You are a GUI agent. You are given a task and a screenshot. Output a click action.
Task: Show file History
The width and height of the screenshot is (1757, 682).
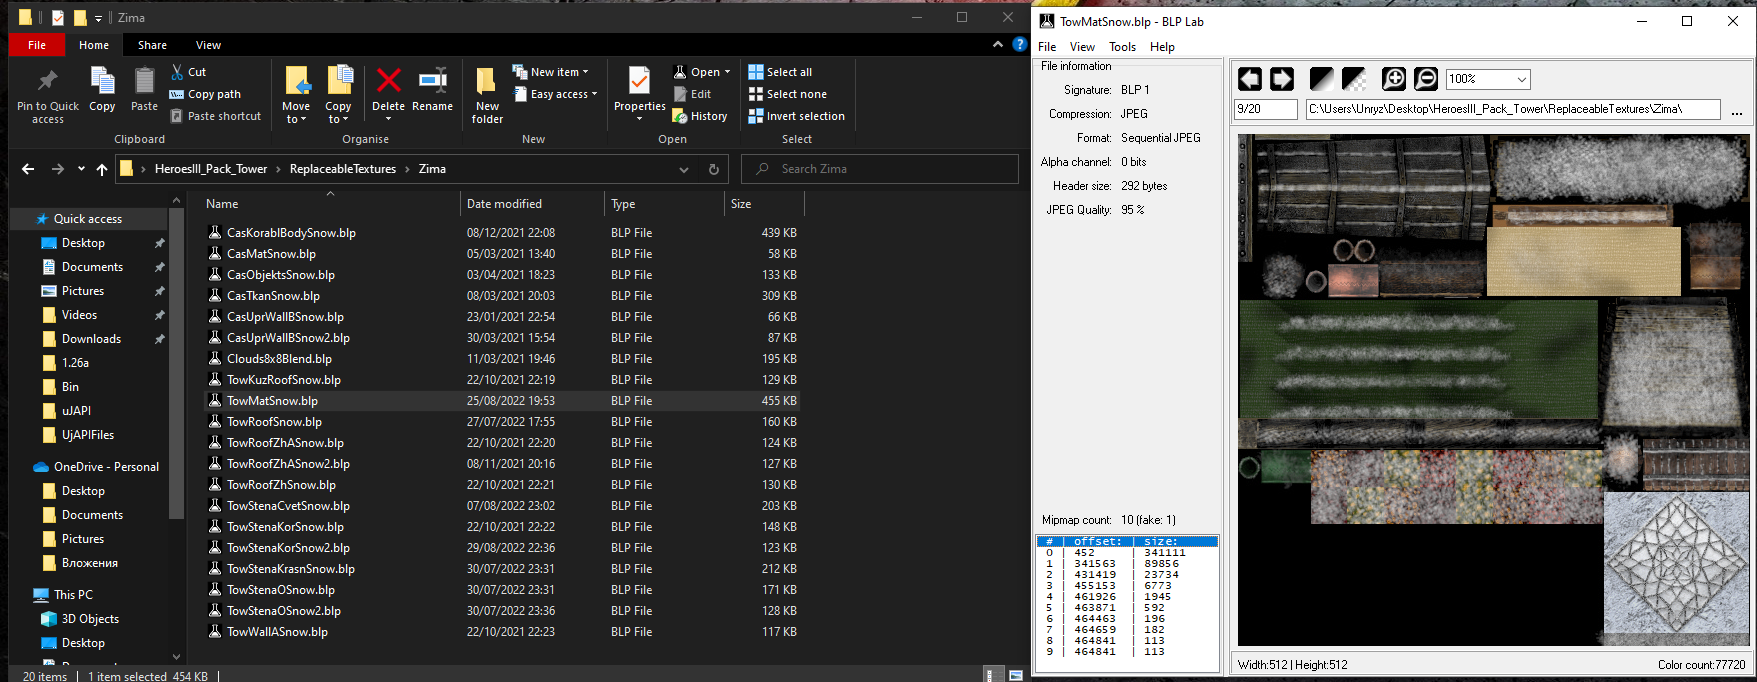coord(700,116)
